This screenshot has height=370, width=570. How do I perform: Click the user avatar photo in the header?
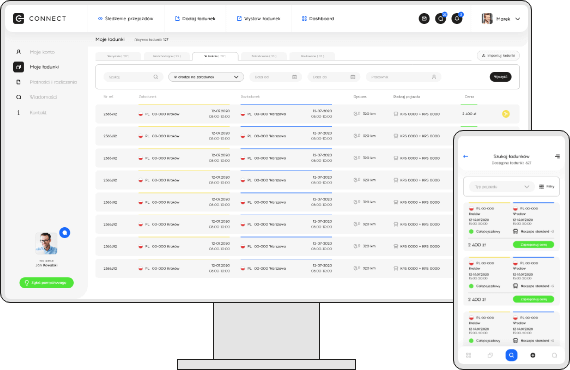(x=487, y=19)
